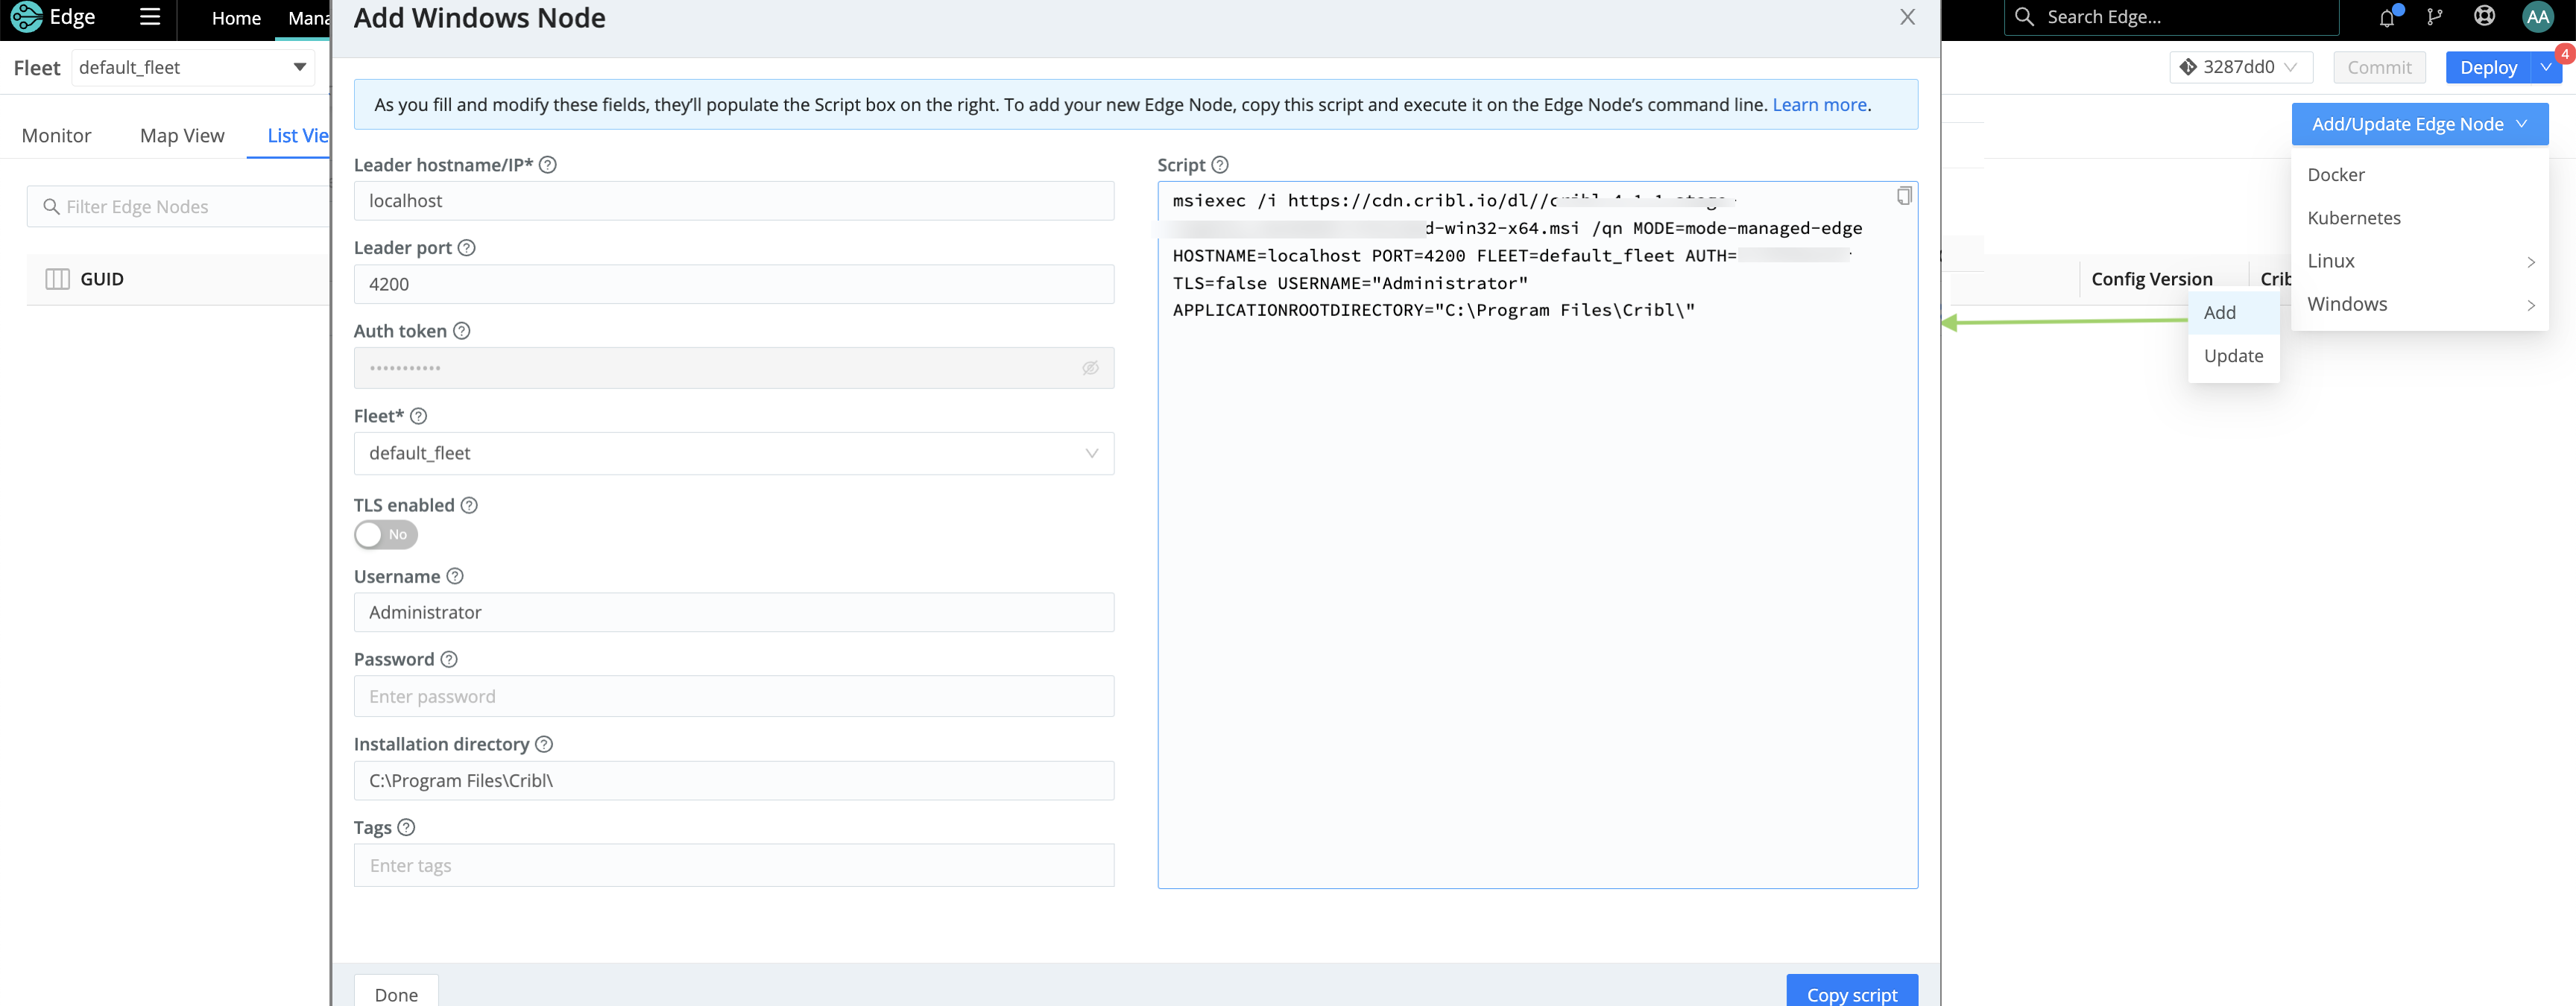
Task: Click the Auth token help question mark
Action: (x=462, y=330)
